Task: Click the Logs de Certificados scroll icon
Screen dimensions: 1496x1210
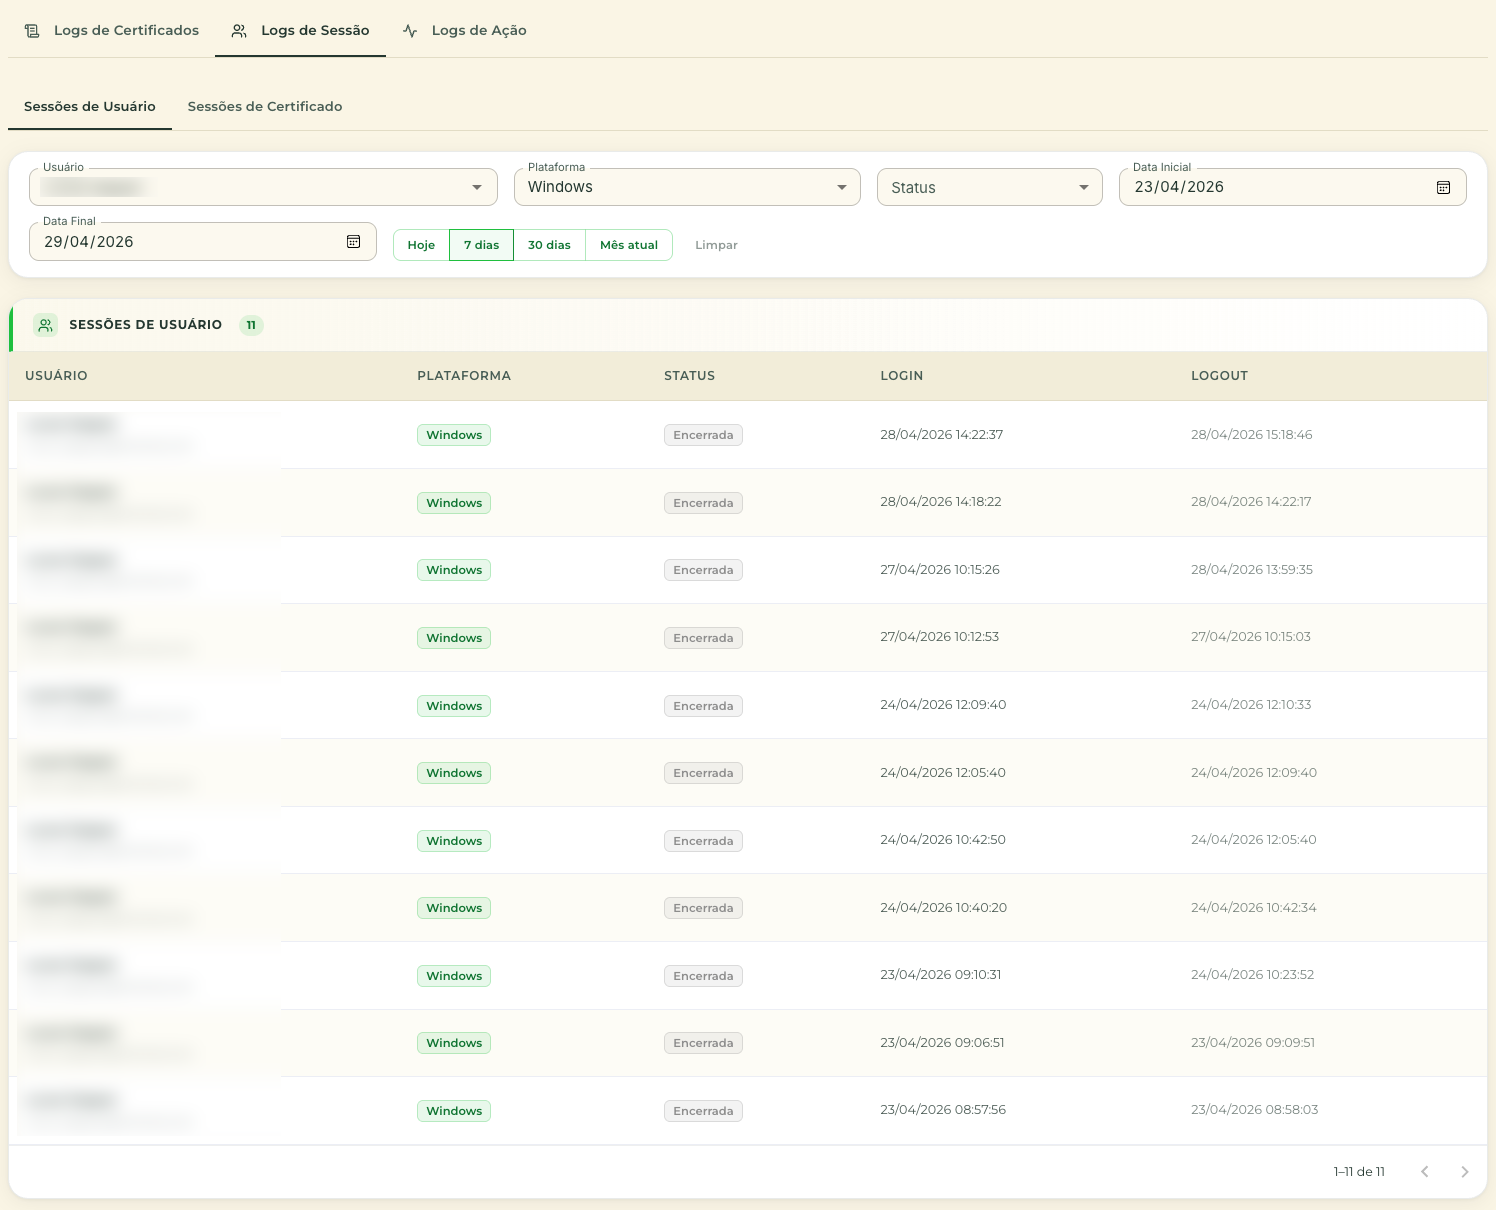Action: coord(32,31)
